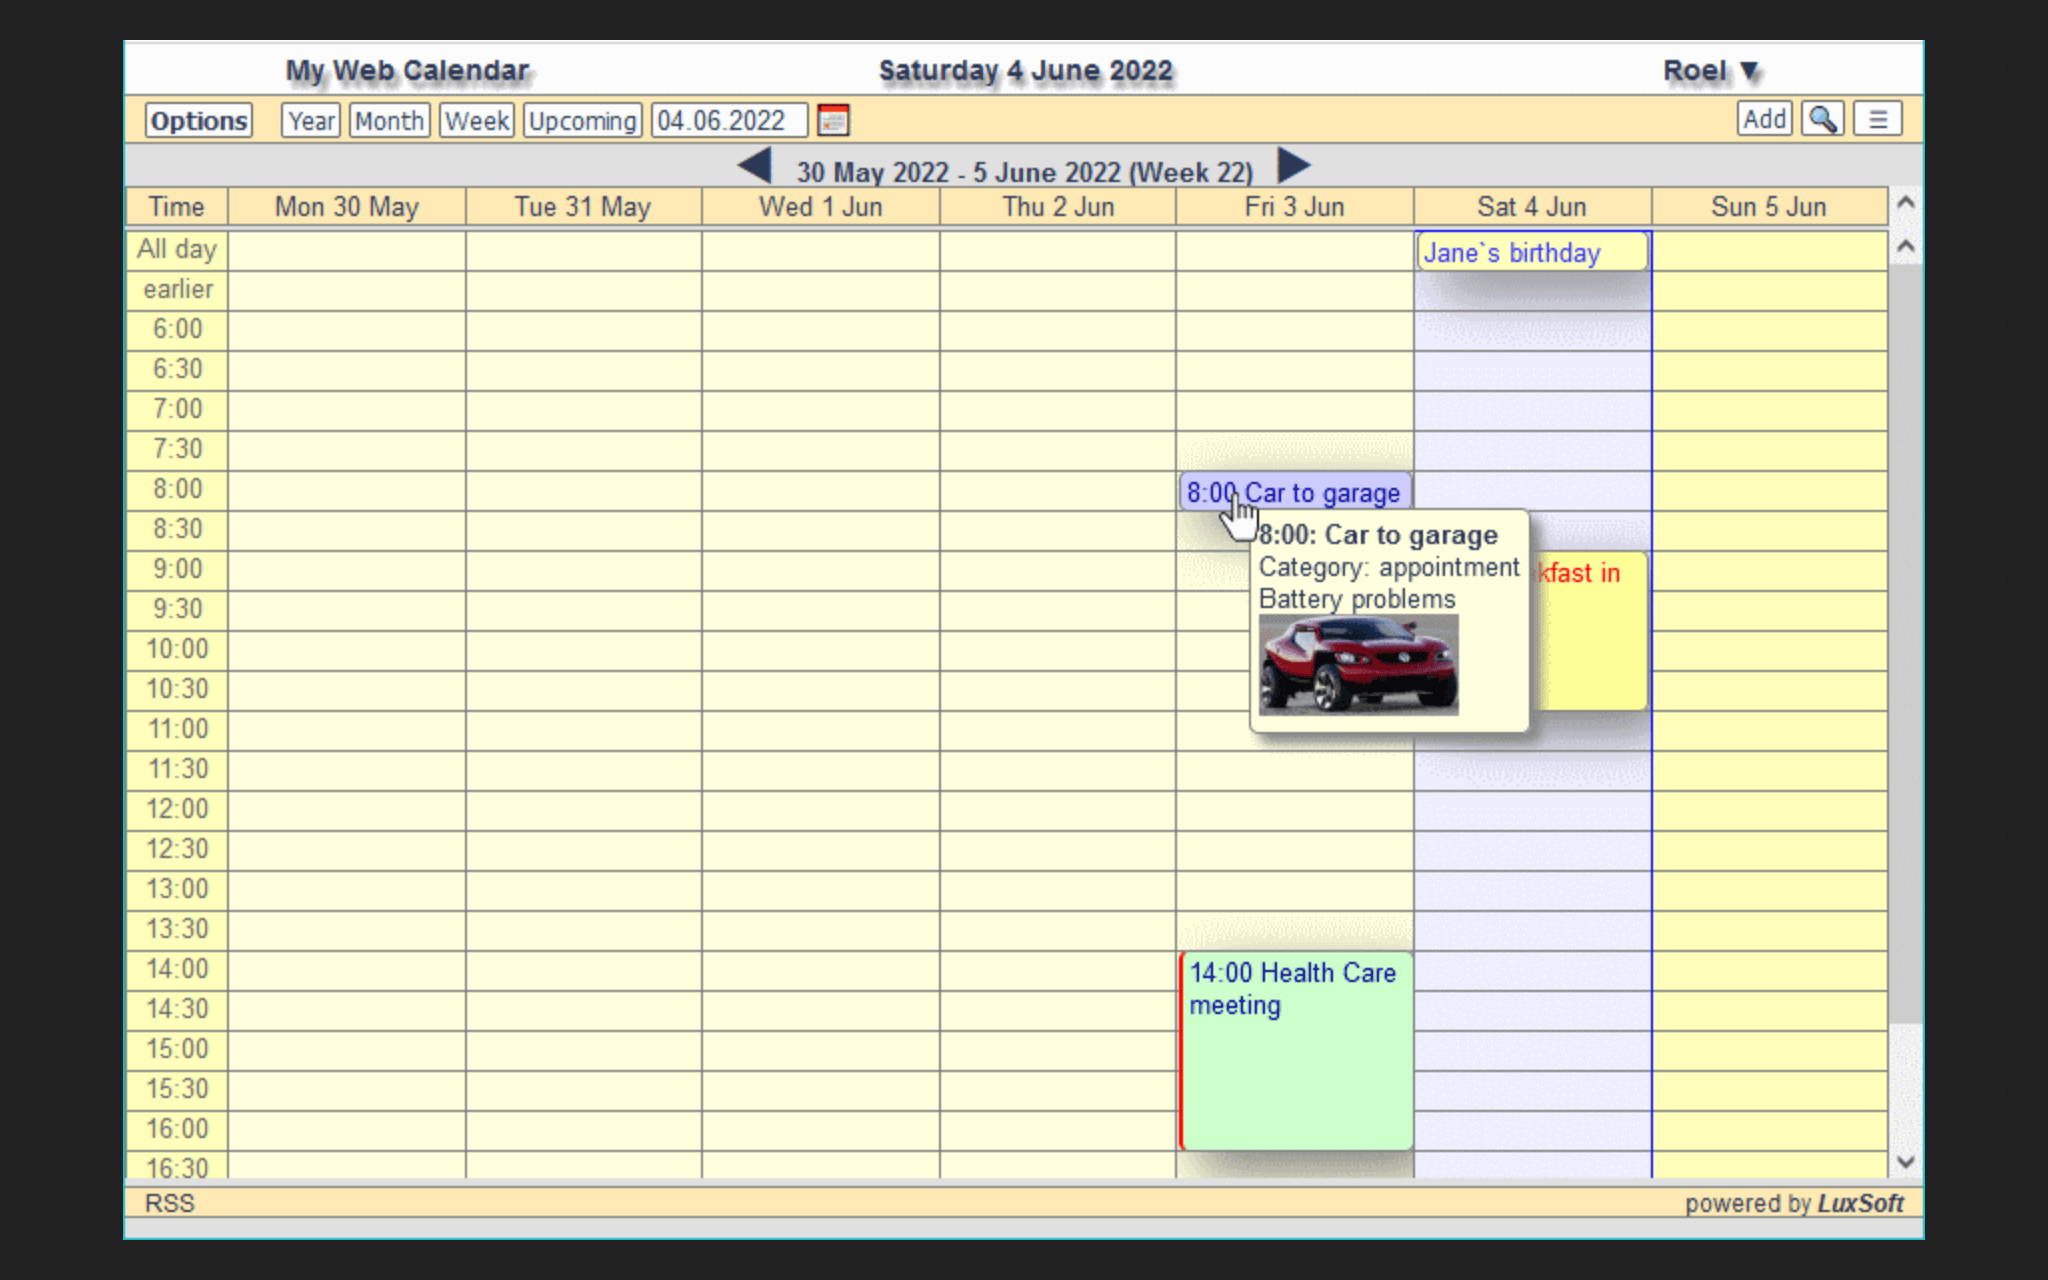Click the date field 04.06.2022
Screen dimensions: 2048x1280
[x=728, y=121]
